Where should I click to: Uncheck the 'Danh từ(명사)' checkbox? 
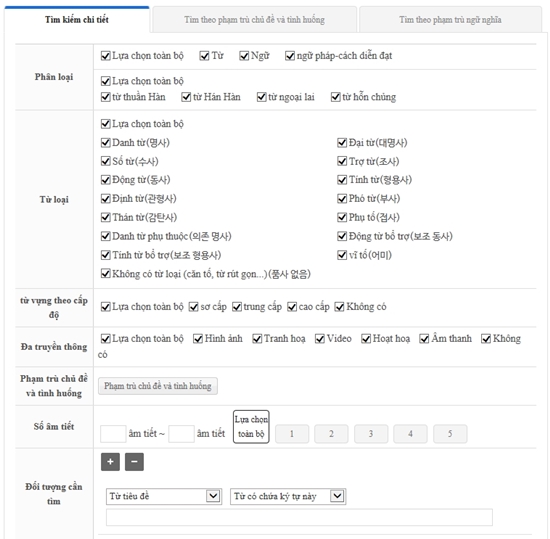click(x=106, y=143)
